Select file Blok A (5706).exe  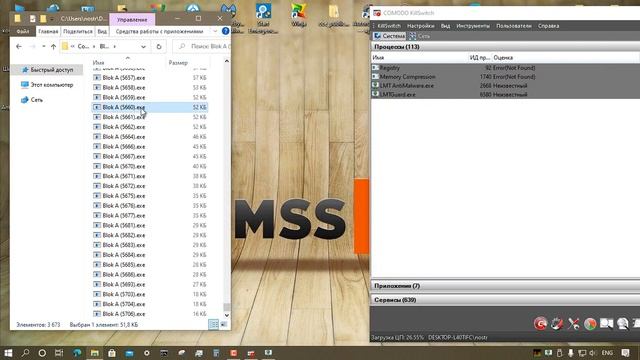point(150,314)
